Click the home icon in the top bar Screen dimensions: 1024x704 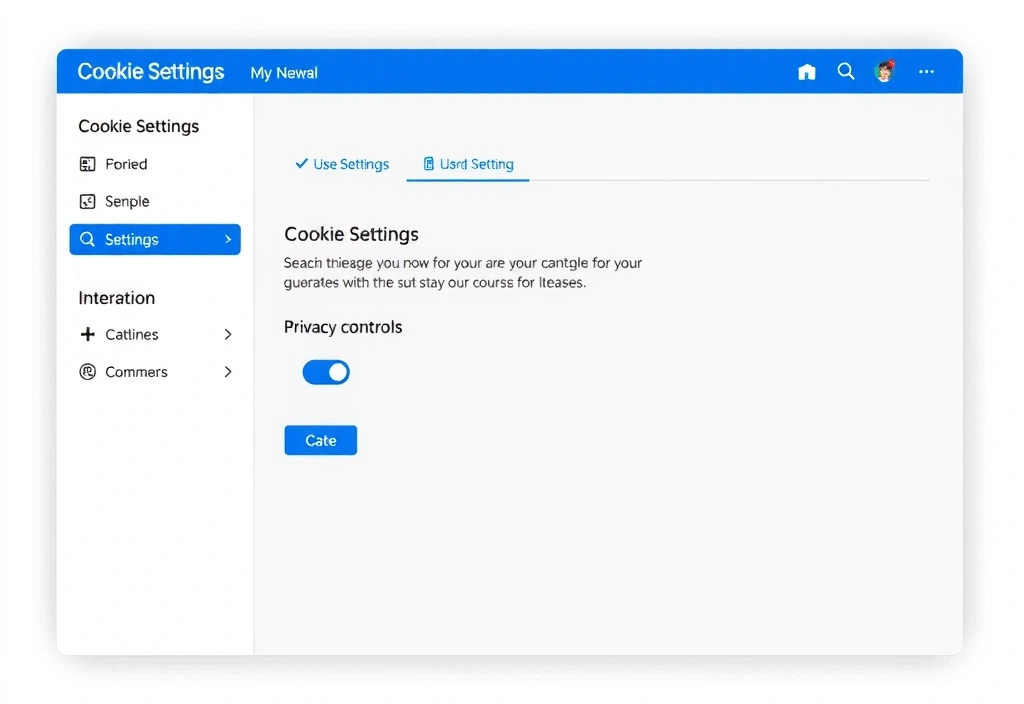pos(806,71)
